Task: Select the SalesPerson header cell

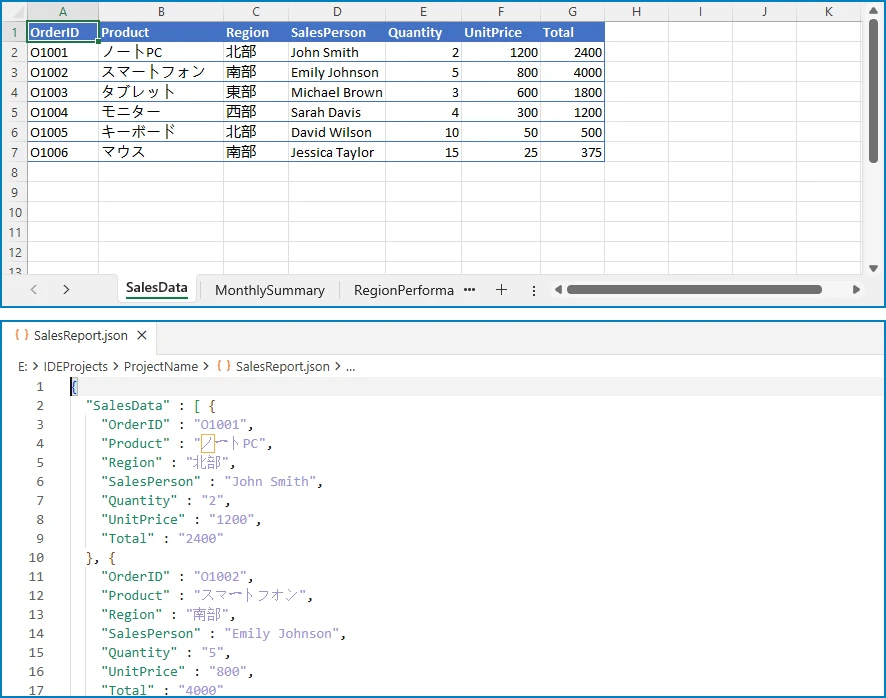Action: 337,32
